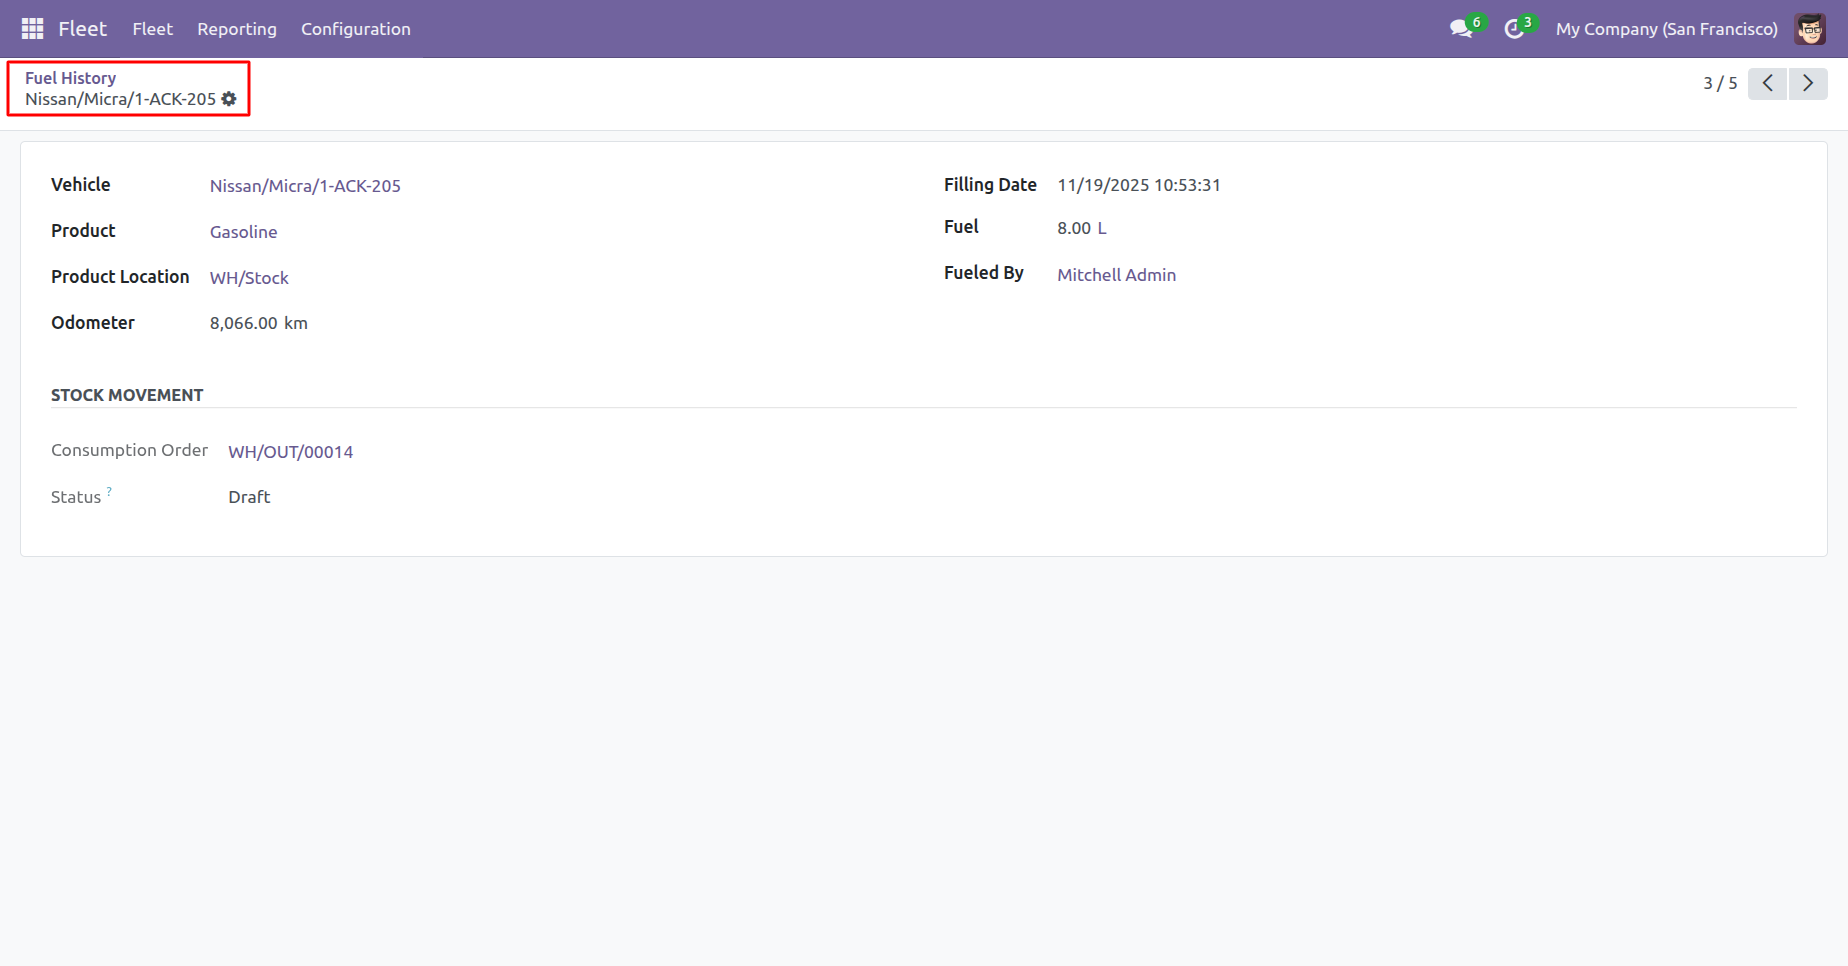This screenshot has height=966, width=1848.
Task: Click the fuel quantity 8.00
Action: [1074, 228]
